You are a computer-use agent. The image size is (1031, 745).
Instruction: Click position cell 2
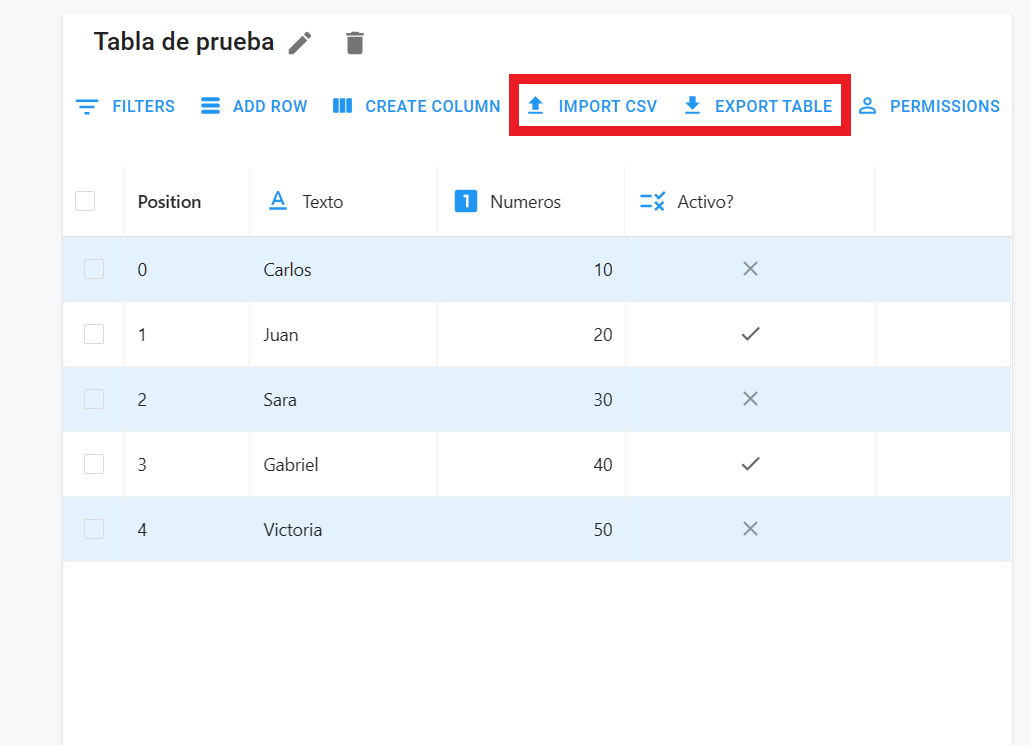pos(187,399)
